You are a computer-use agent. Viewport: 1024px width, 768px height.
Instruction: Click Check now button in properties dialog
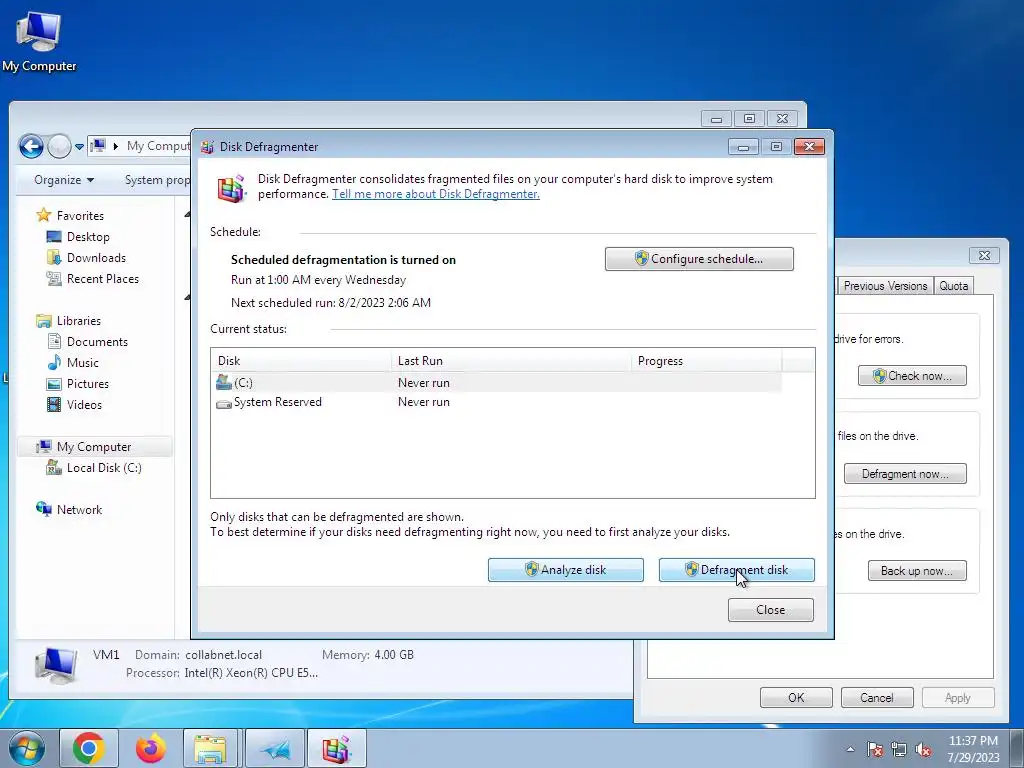912,376
